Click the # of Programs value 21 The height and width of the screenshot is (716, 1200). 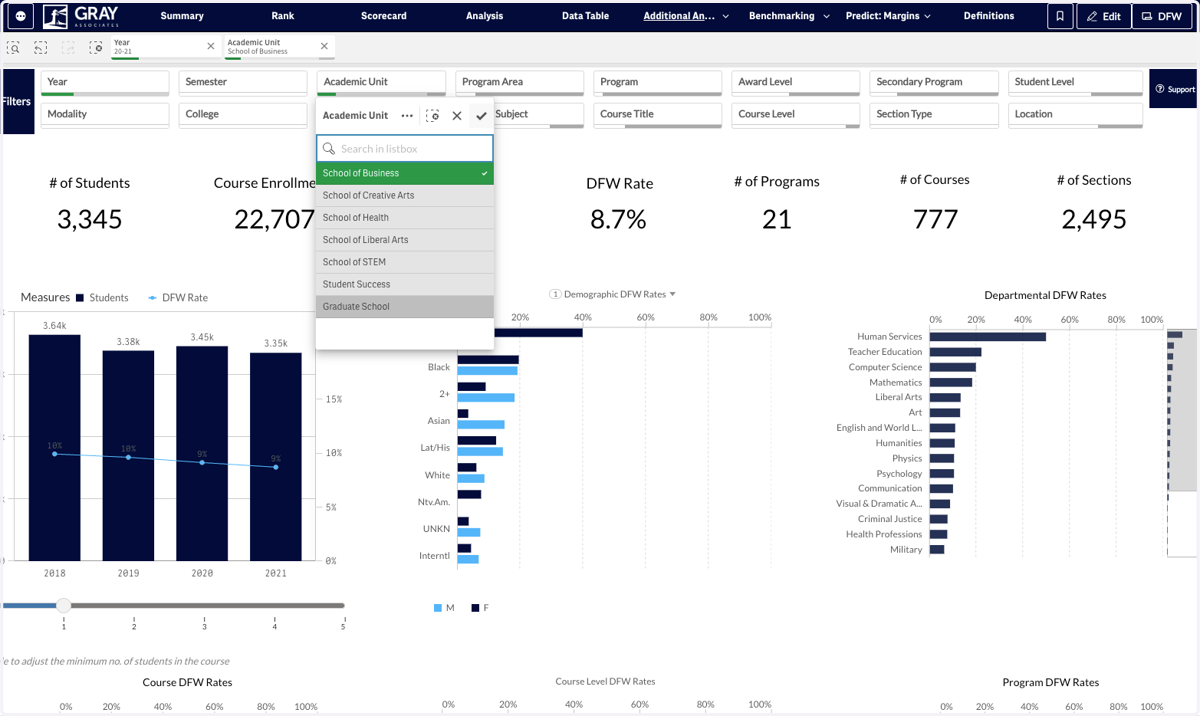776,219
